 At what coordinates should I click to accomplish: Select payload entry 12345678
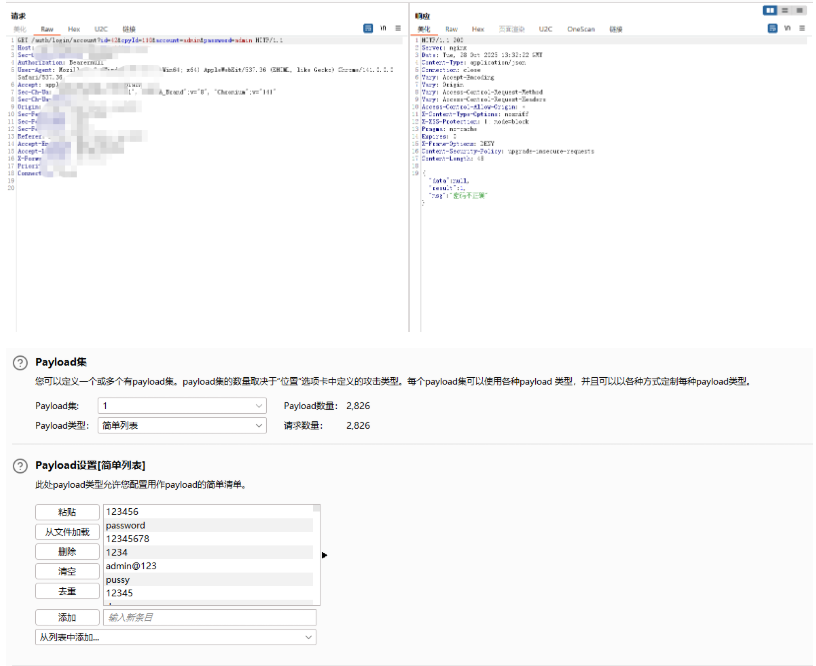coord(208,539)
